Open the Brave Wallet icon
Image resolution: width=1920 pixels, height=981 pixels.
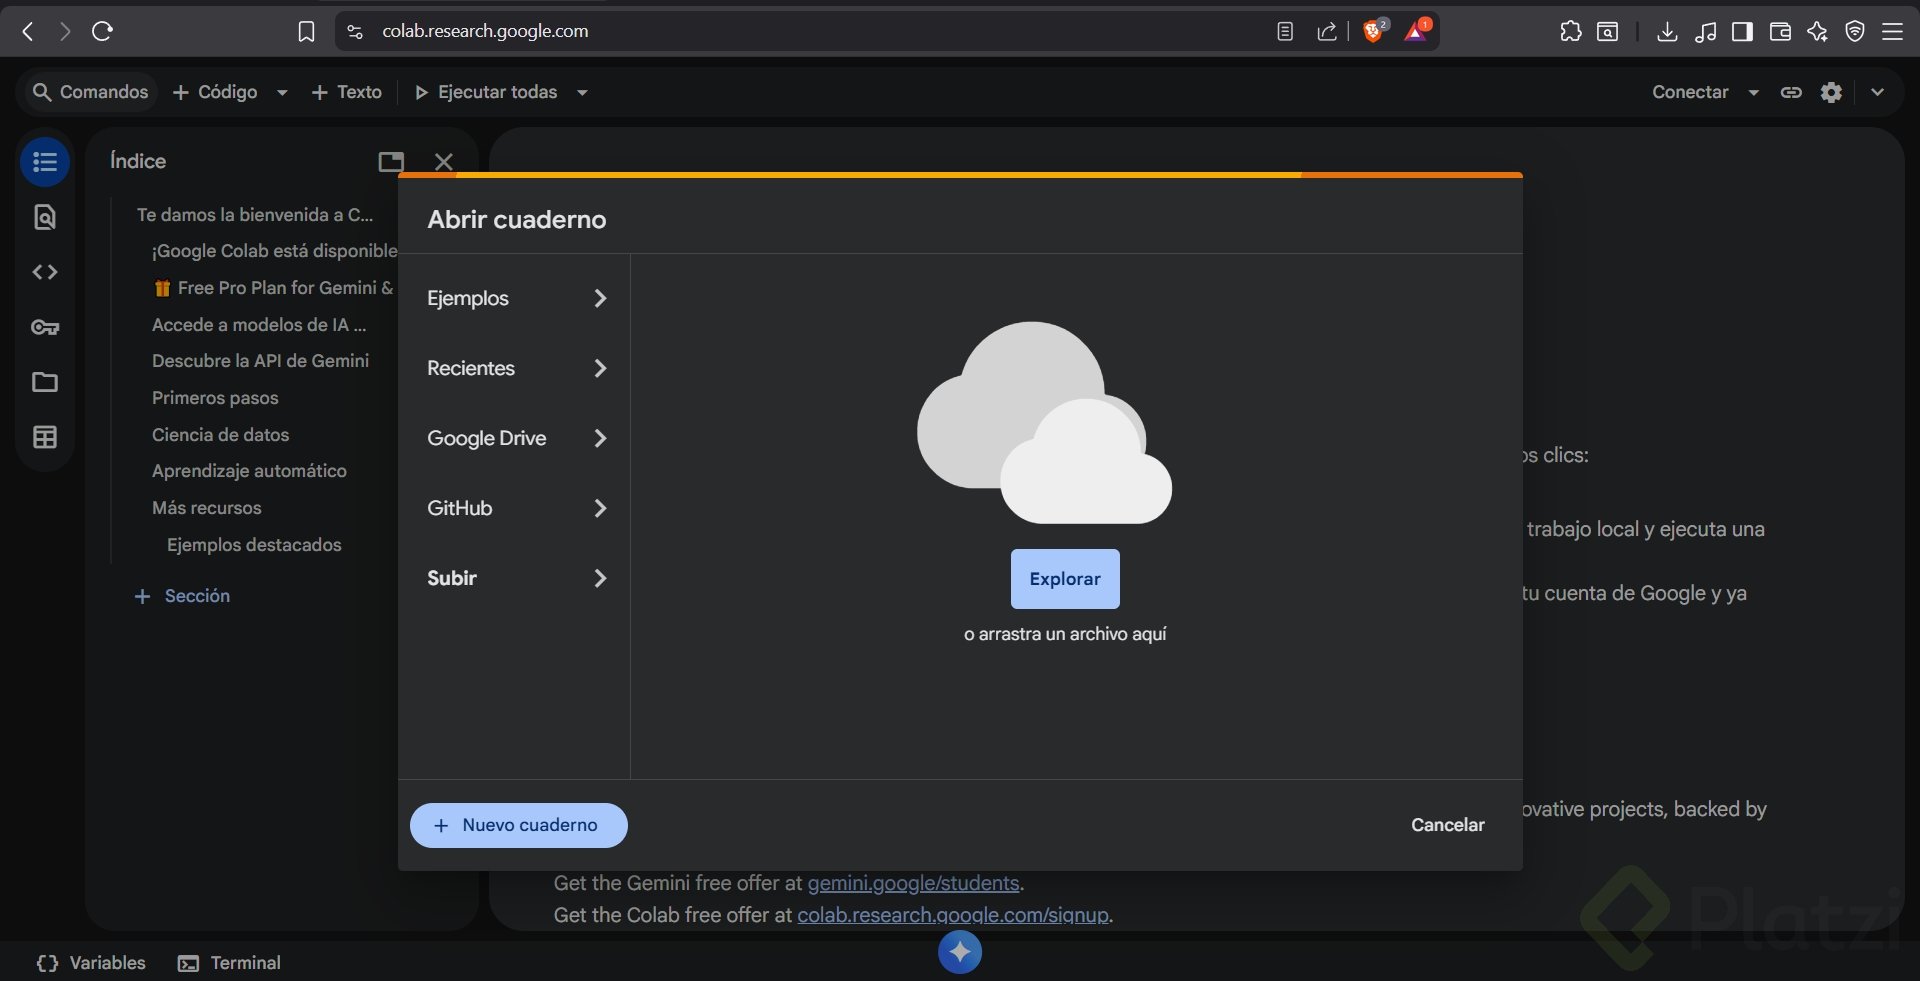(1780, 32)
